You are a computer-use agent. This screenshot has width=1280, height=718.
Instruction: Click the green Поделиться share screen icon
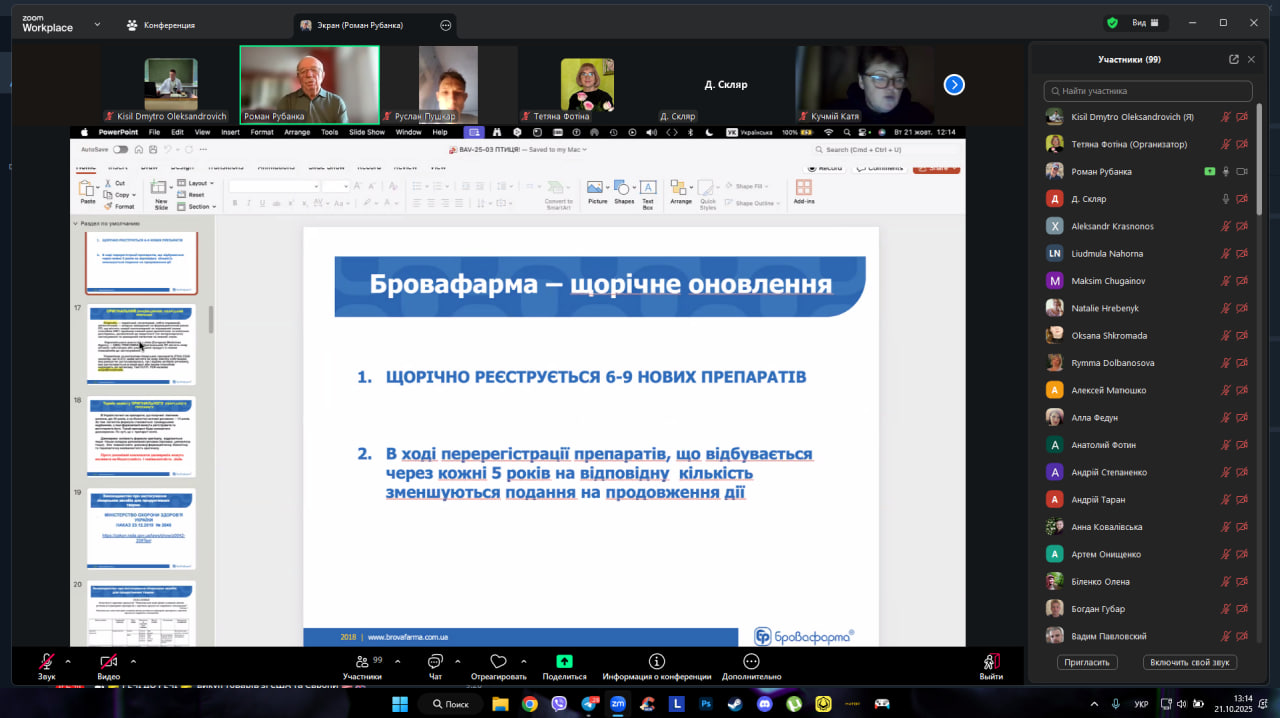[x=564, y=662]
